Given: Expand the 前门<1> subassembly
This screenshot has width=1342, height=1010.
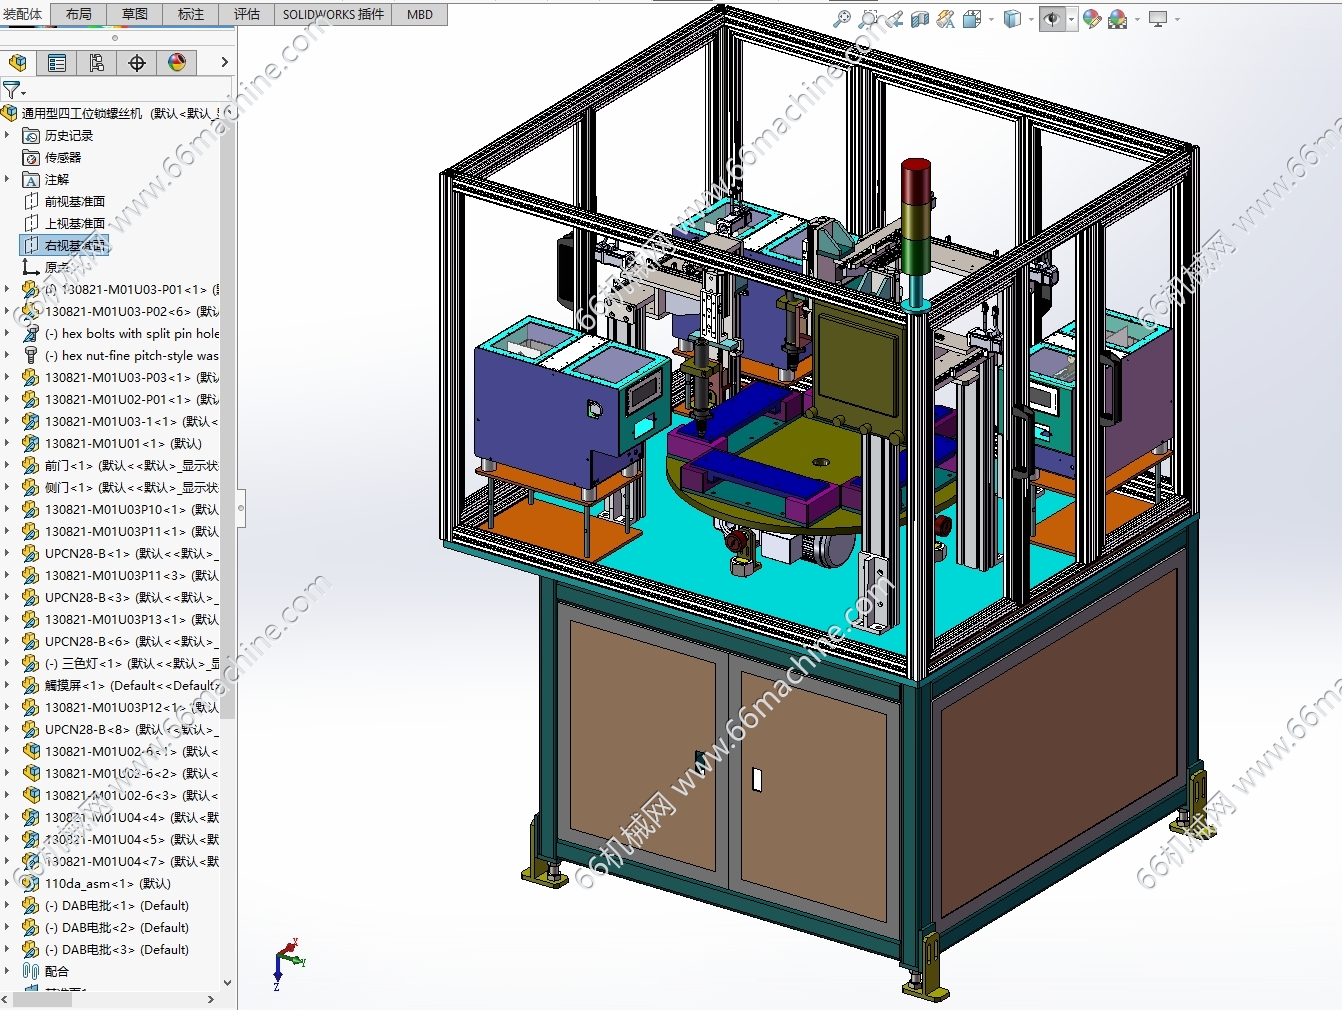Looking at the screenshot, I should click(x=7, y=465).
